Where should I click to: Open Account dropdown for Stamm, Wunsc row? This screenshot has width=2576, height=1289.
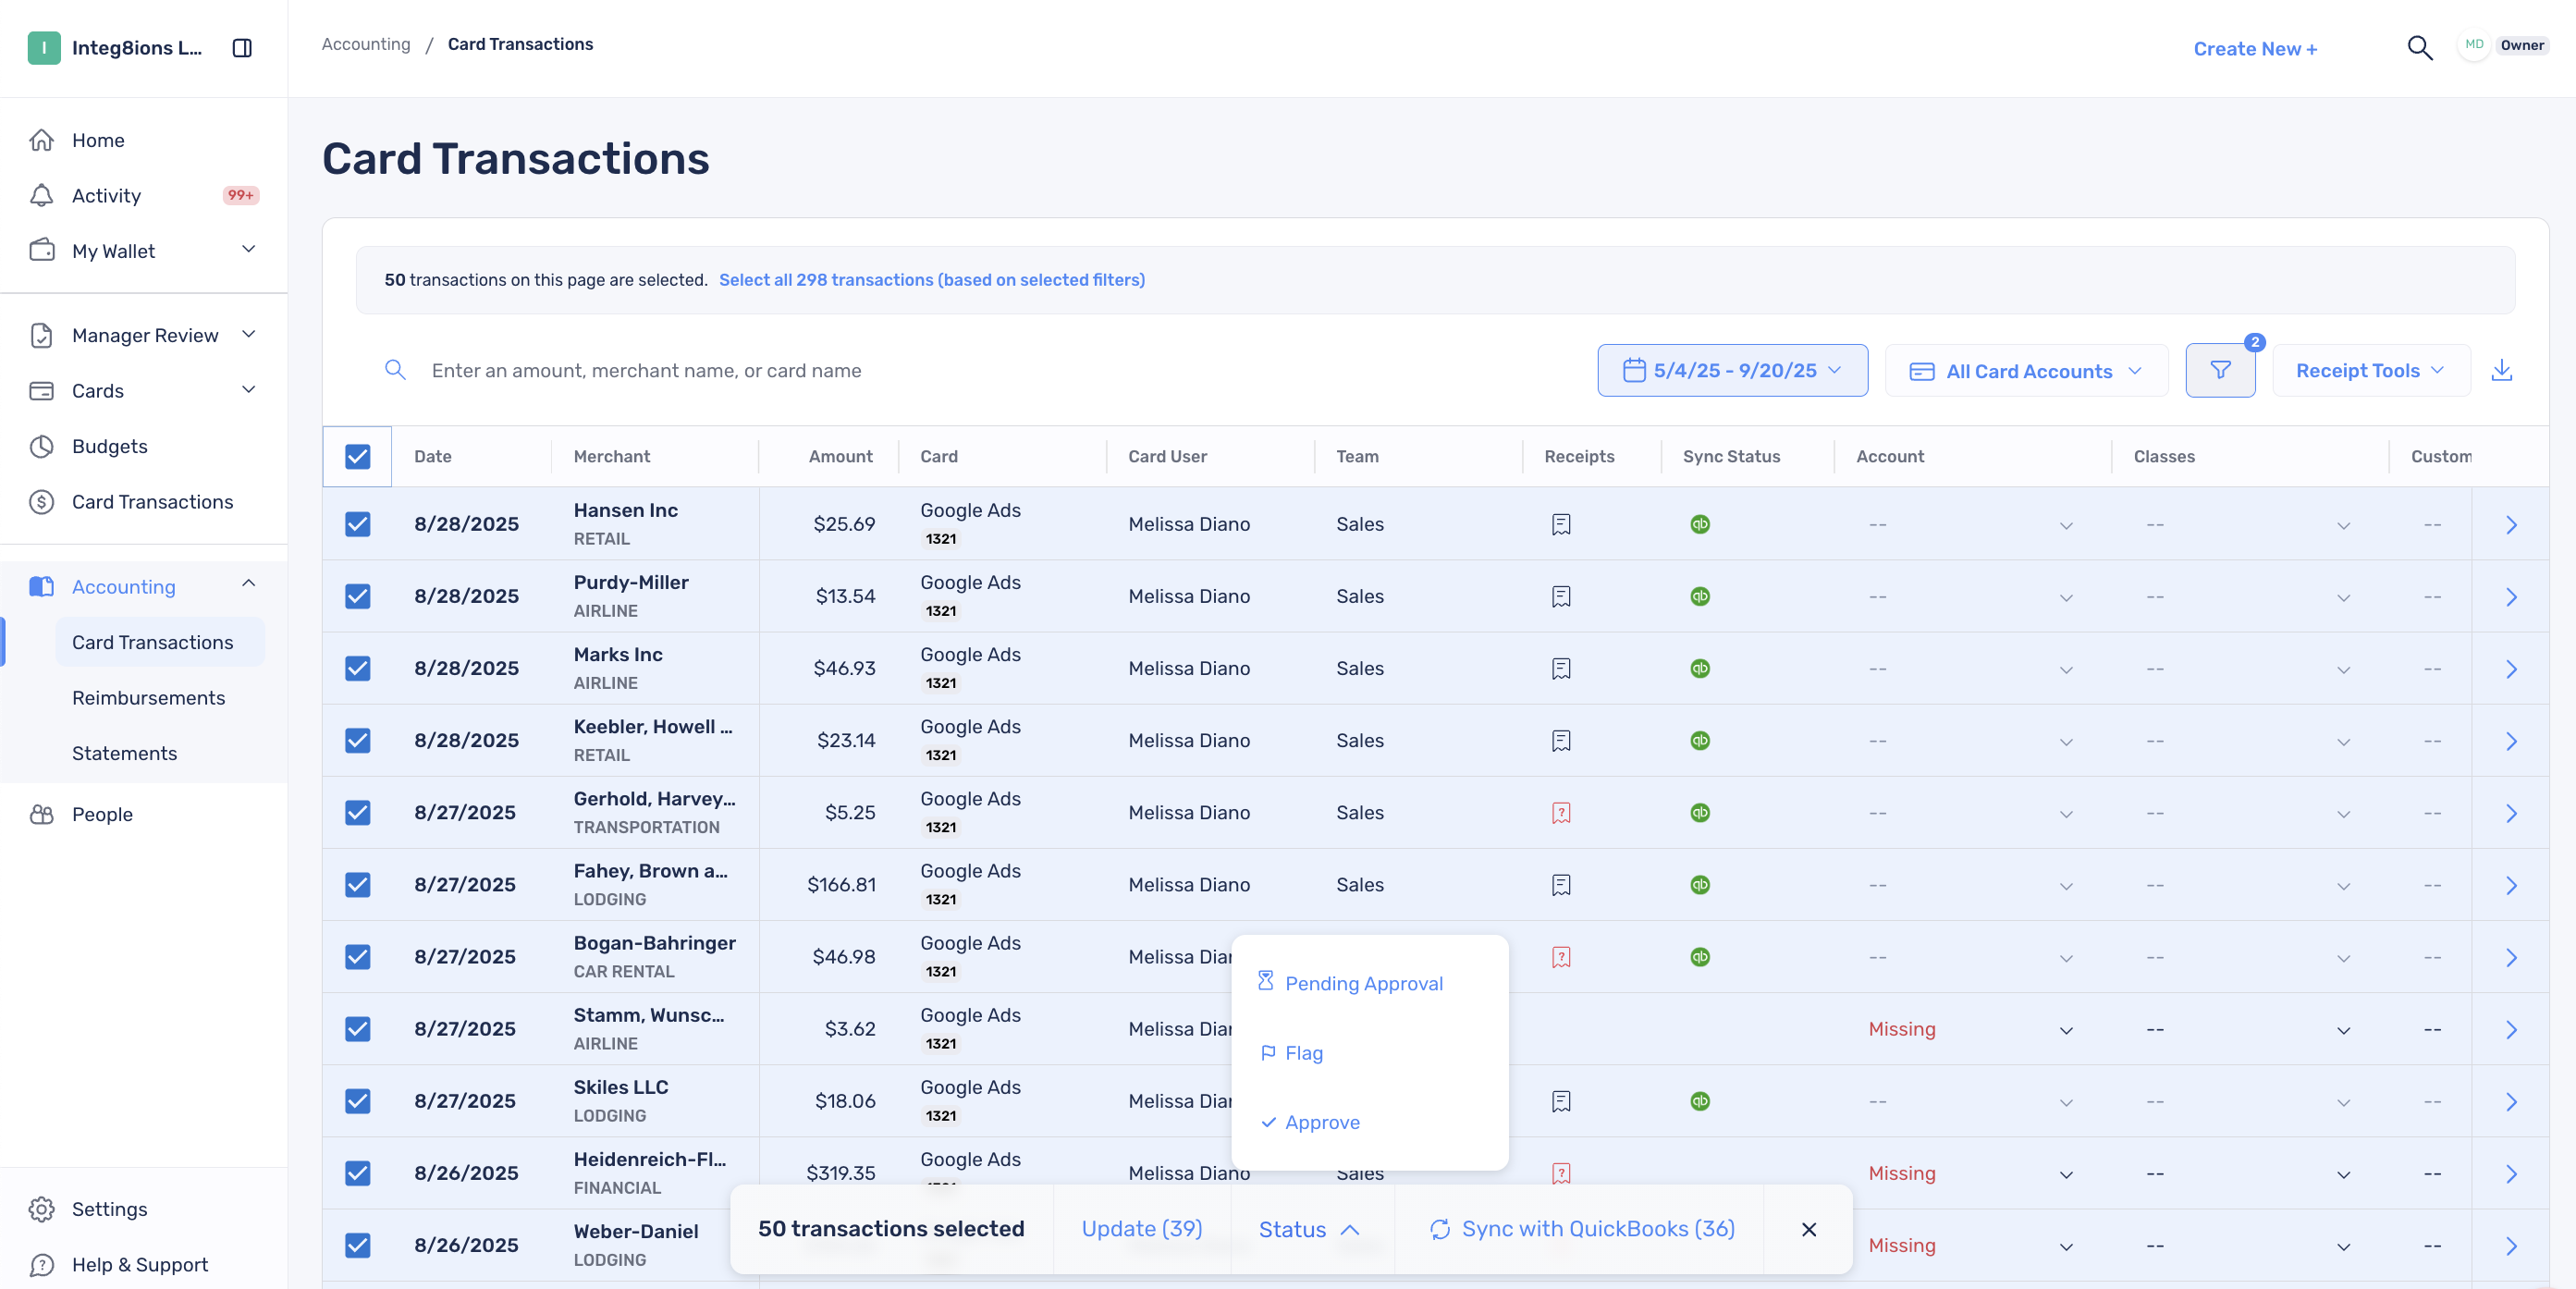coord(2065,1030)
